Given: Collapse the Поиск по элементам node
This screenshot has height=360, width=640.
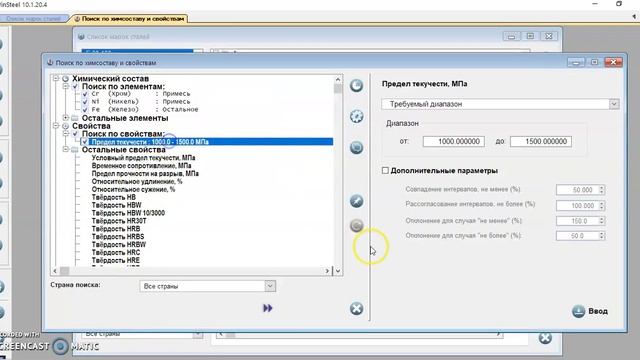Looking at the screenshot, I should click(65, 87).
